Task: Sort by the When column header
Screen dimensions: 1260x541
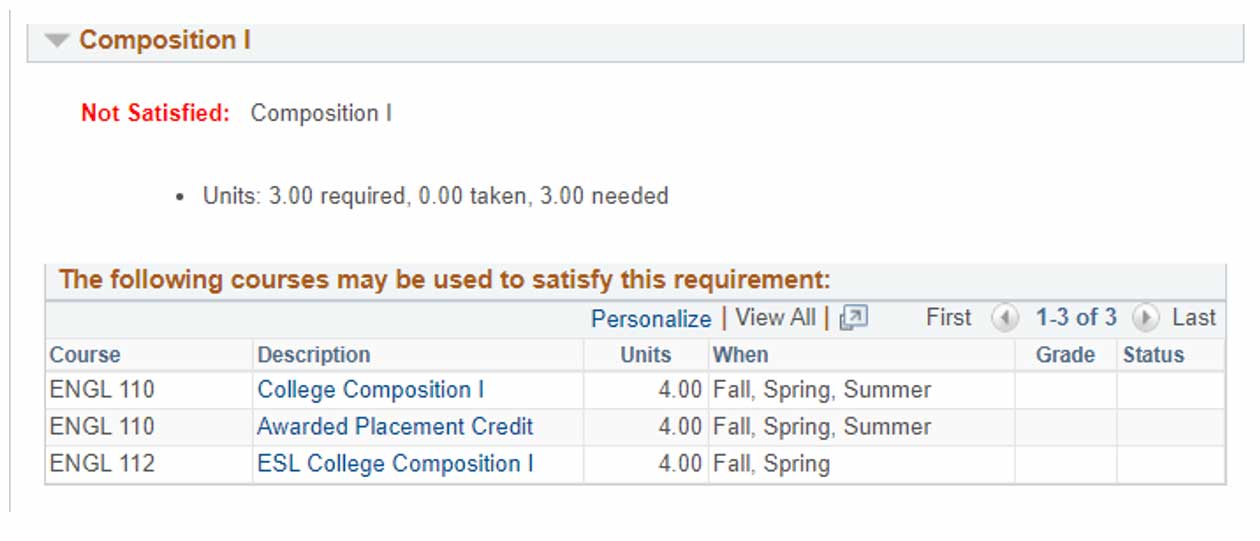Action: (x=740, y=355)
